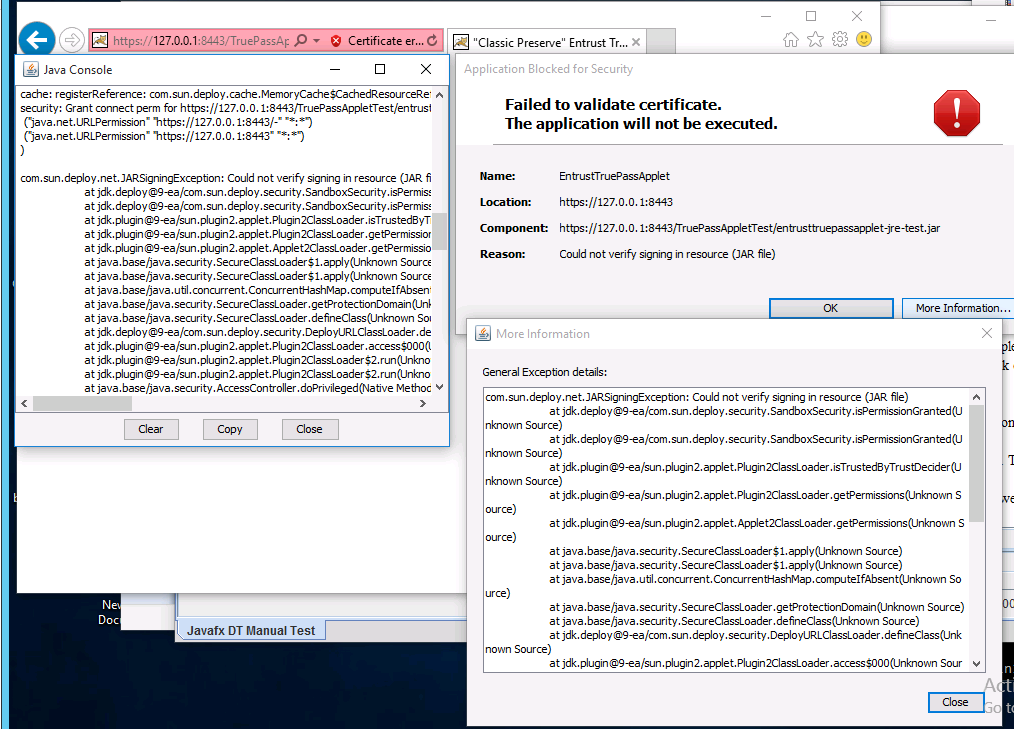Open the browser Home icon
Image resolution: width=1014 pixels, height=729 pixels.
tap(791, 39)
